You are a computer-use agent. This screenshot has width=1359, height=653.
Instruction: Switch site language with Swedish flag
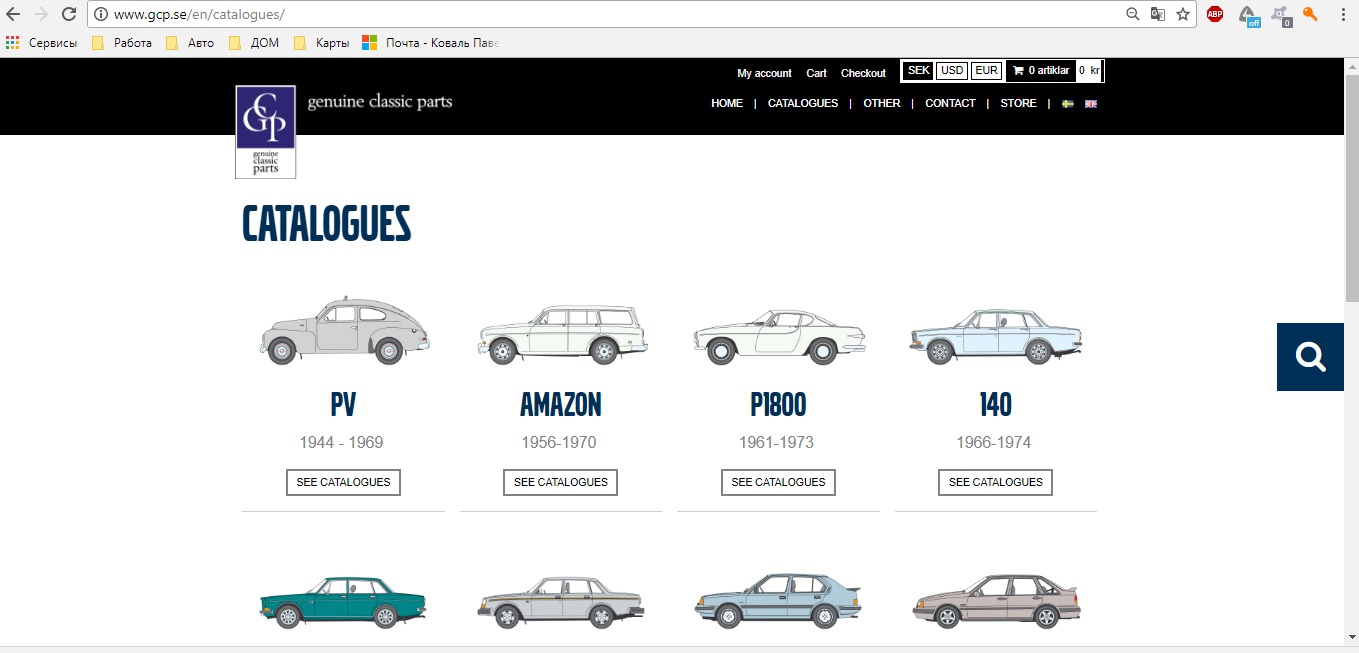[x=1067, y=104]
